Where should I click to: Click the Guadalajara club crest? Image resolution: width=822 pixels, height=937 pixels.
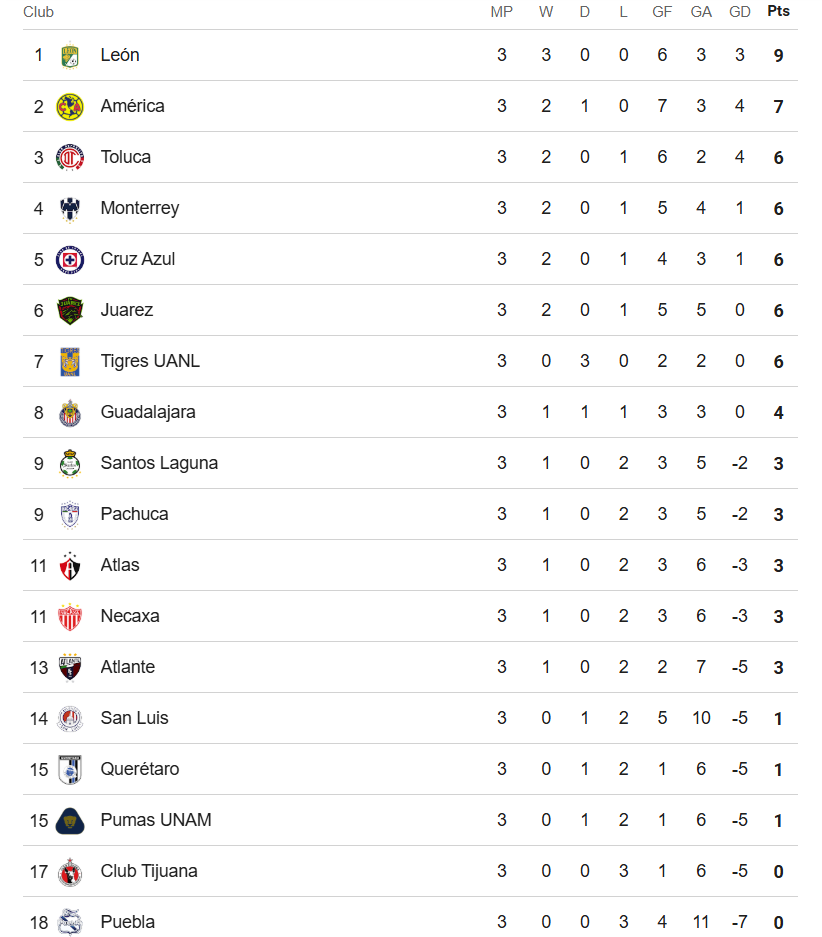click(70, 413)
